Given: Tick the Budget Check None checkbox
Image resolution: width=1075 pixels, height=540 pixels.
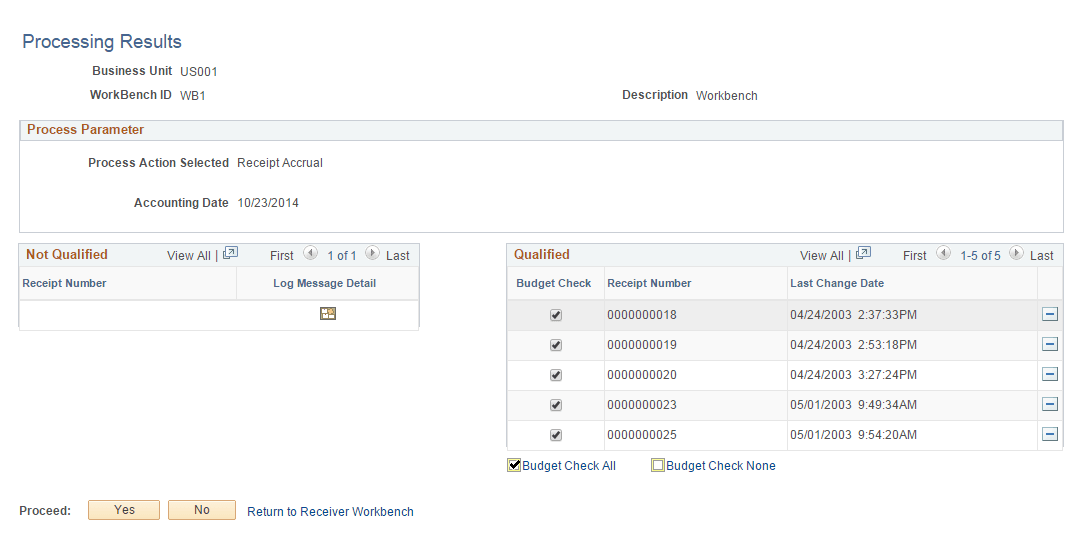Looking at the screenshot, I should (658, 465).
